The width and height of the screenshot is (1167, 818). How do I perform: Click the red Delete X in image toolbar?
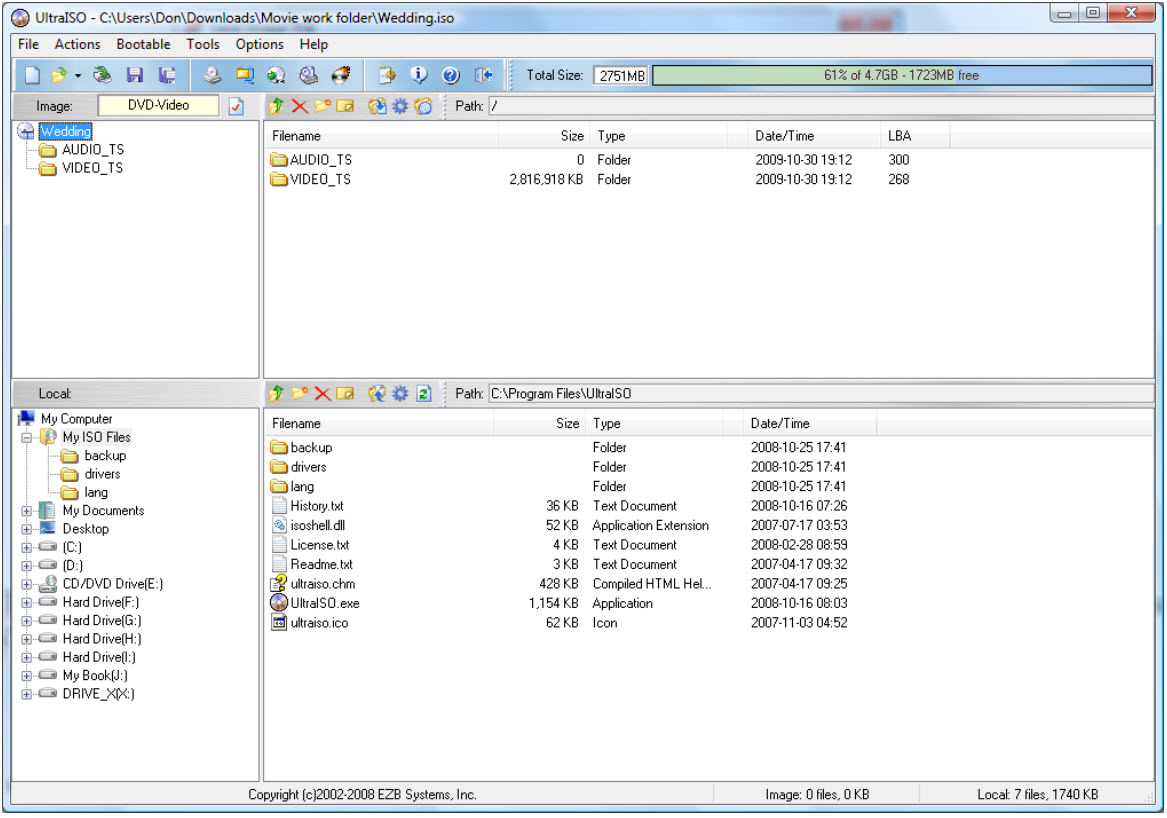[300, 106]
